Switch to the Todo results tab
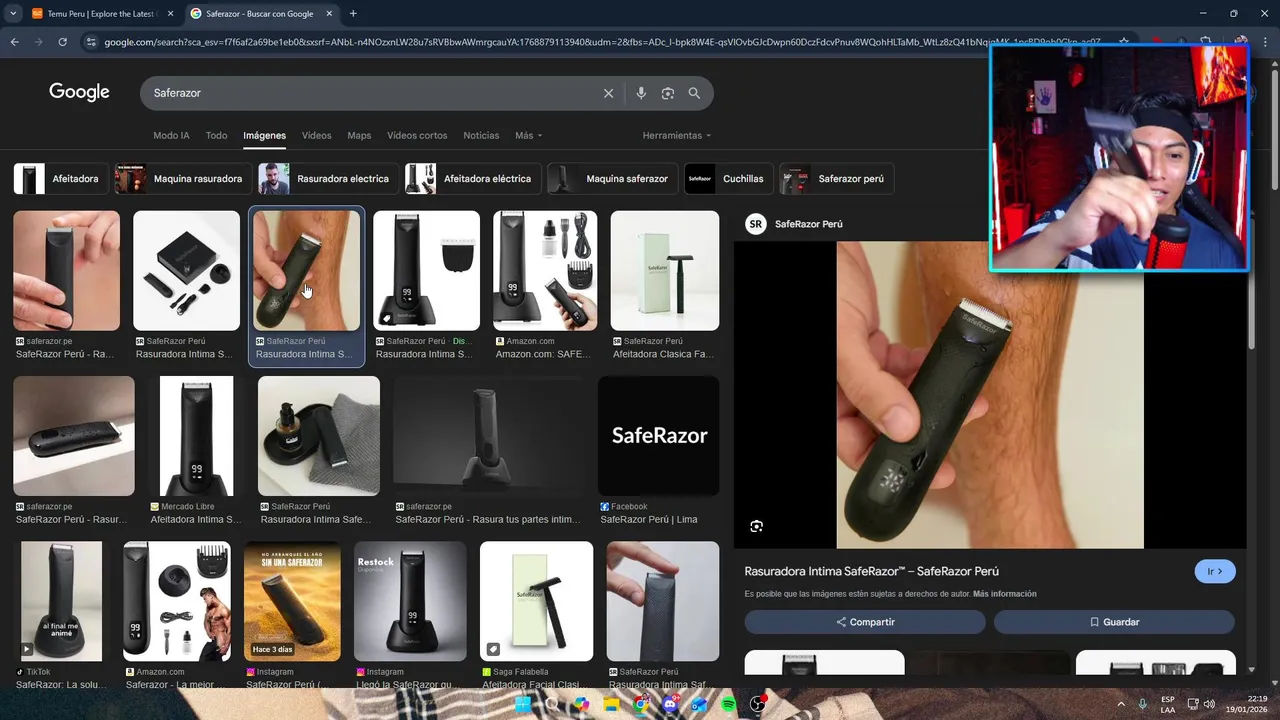This screenshot has width=1280, height=720. pos(216,135)
